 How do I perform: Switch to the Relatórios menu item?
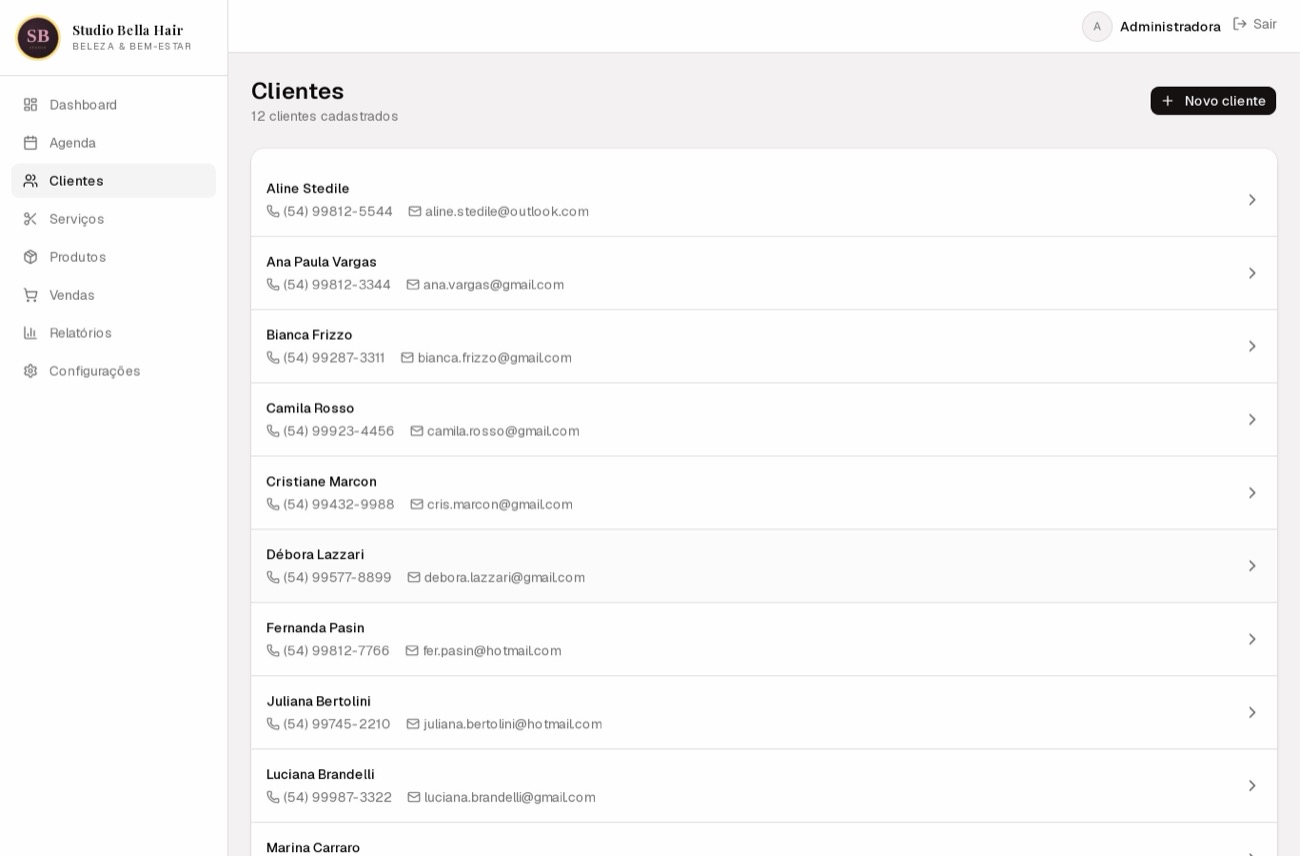coord(113,333)
